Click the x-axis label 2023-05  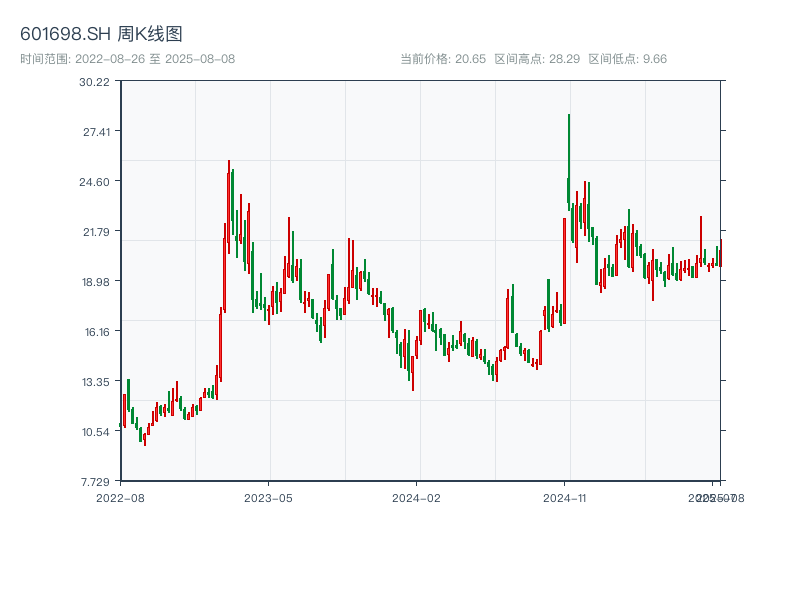click(x=268, y=498)
